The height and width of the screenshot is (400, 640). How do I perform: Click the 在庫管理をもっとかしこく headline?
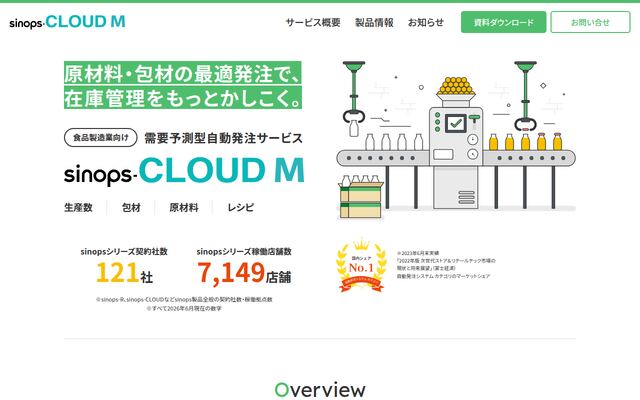182,98
